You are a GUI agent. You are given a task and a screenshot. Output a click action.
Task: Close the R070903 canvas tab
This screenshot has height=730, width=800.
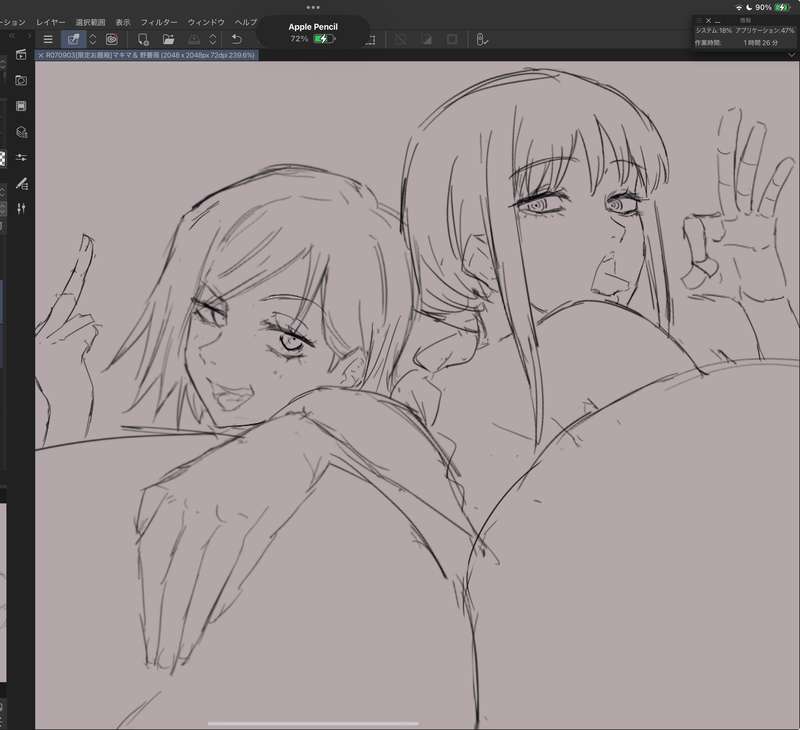tap(41, 55)
